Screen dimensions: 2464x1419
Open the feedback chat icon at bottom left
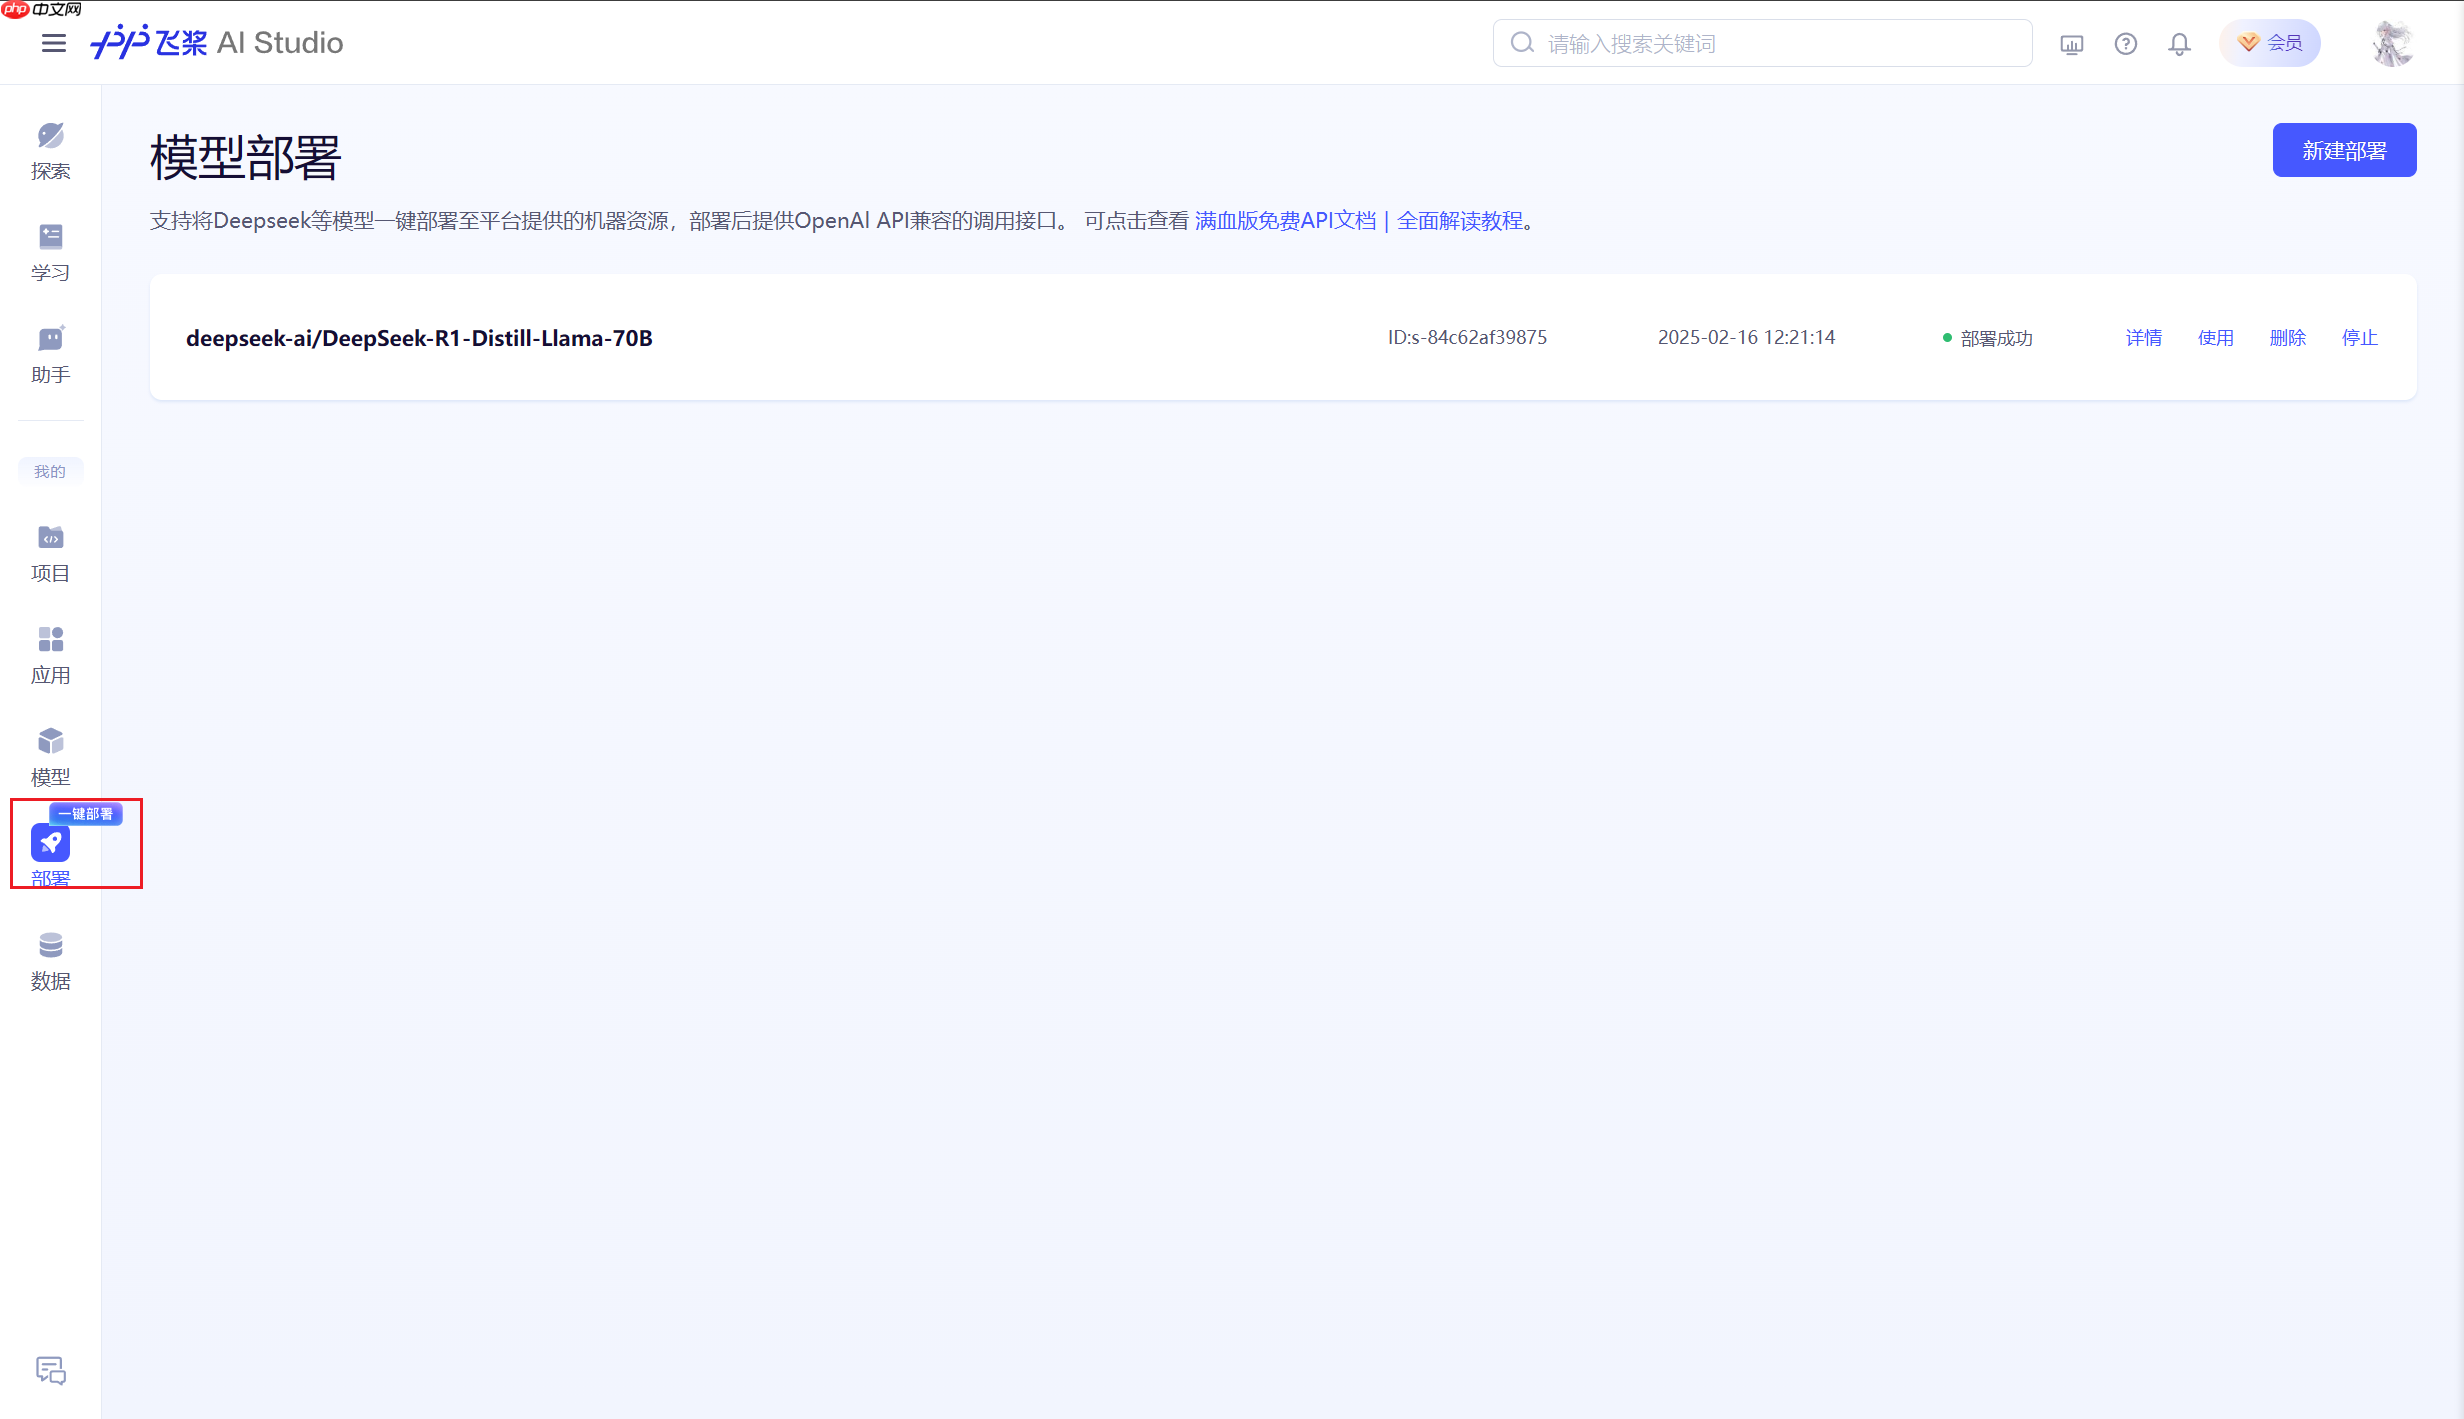click(50, 1371)
